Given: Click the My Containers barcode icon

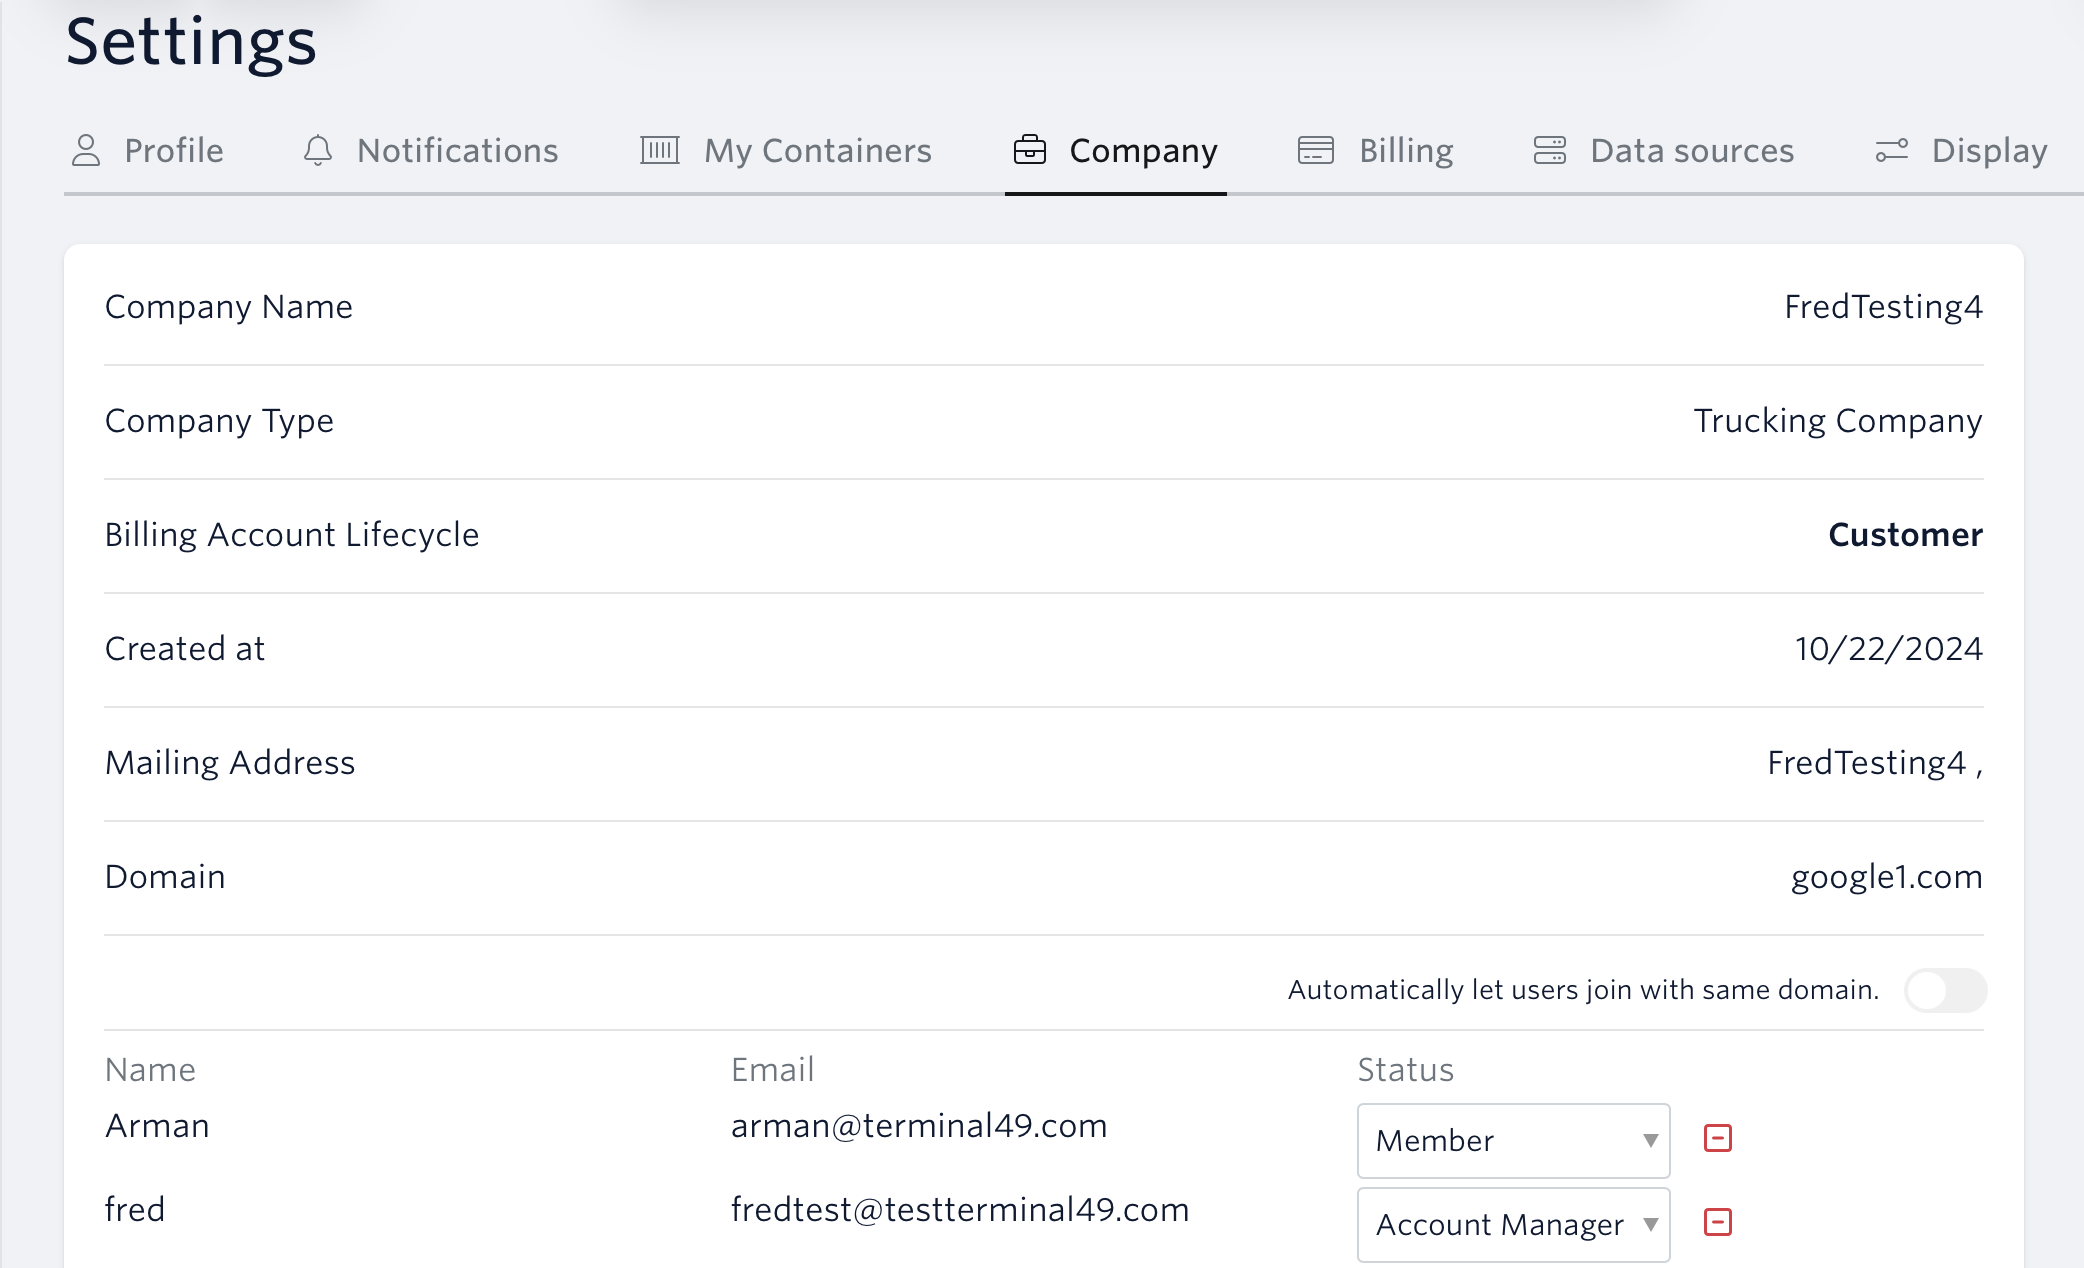Looking at the screenshot, I should pyautogui.click(x=660, y=151).
